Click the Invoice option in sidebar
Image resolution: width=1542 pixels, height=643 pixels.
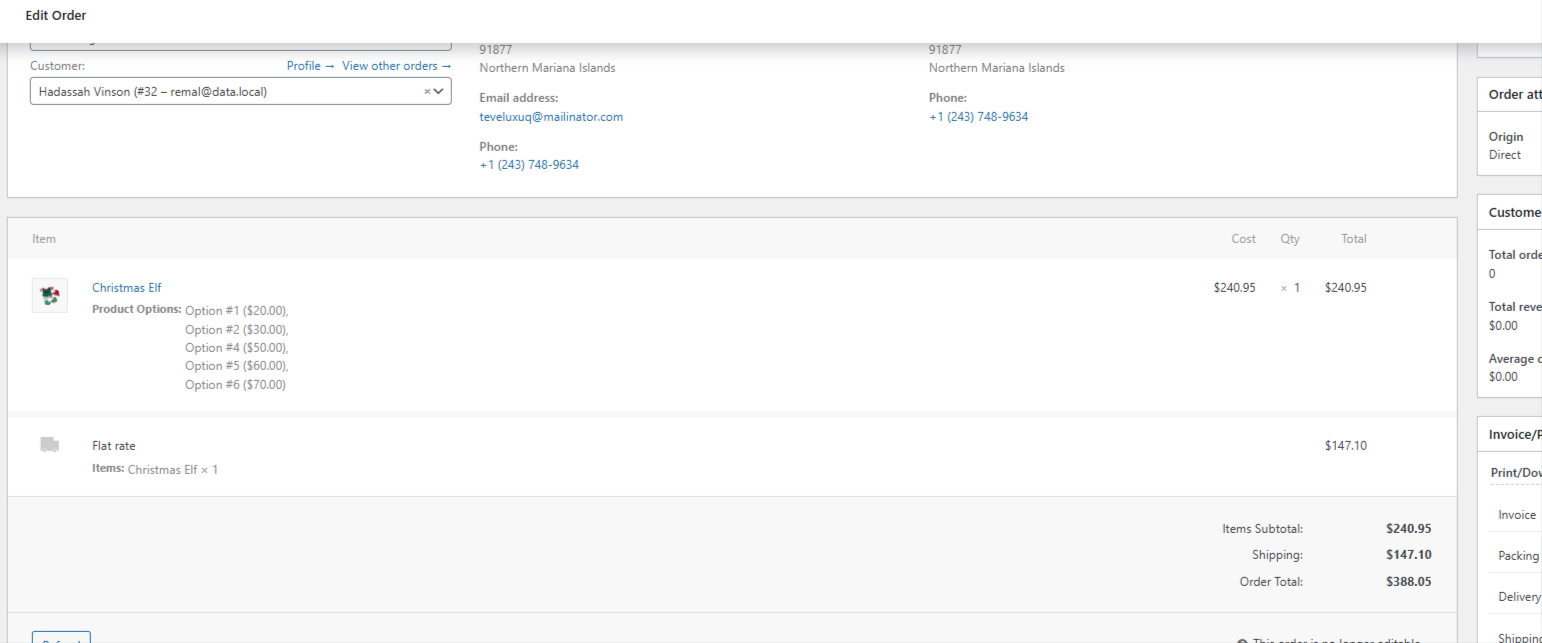click(1517, 515)
